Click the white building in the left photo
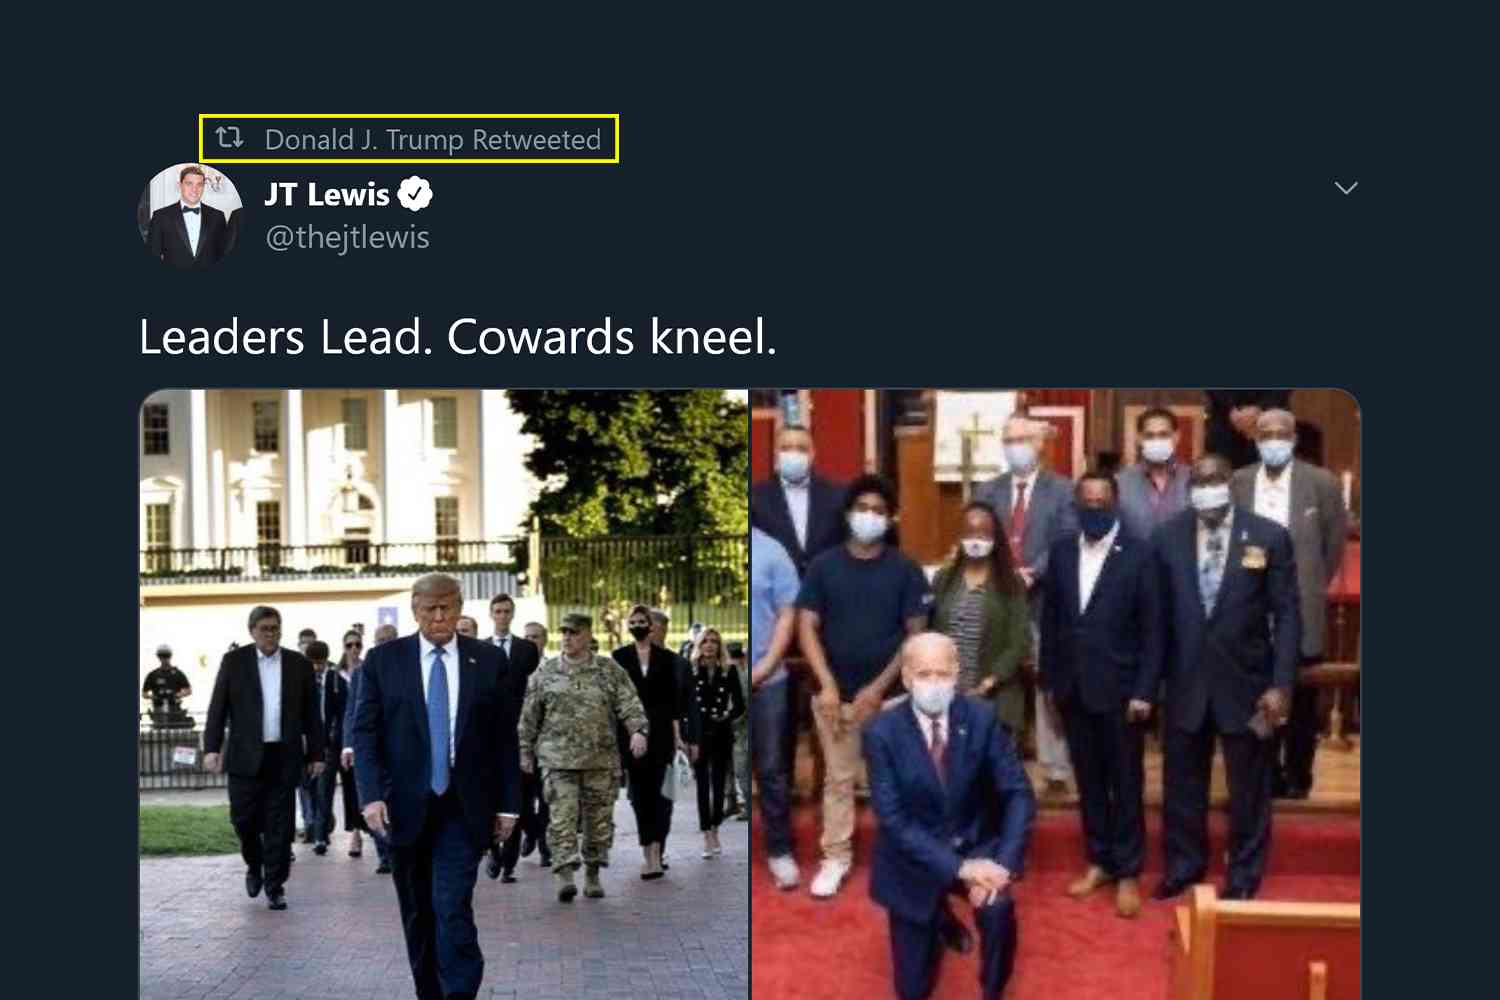Screen dimensions: 1500x1000 pos(330,480)
